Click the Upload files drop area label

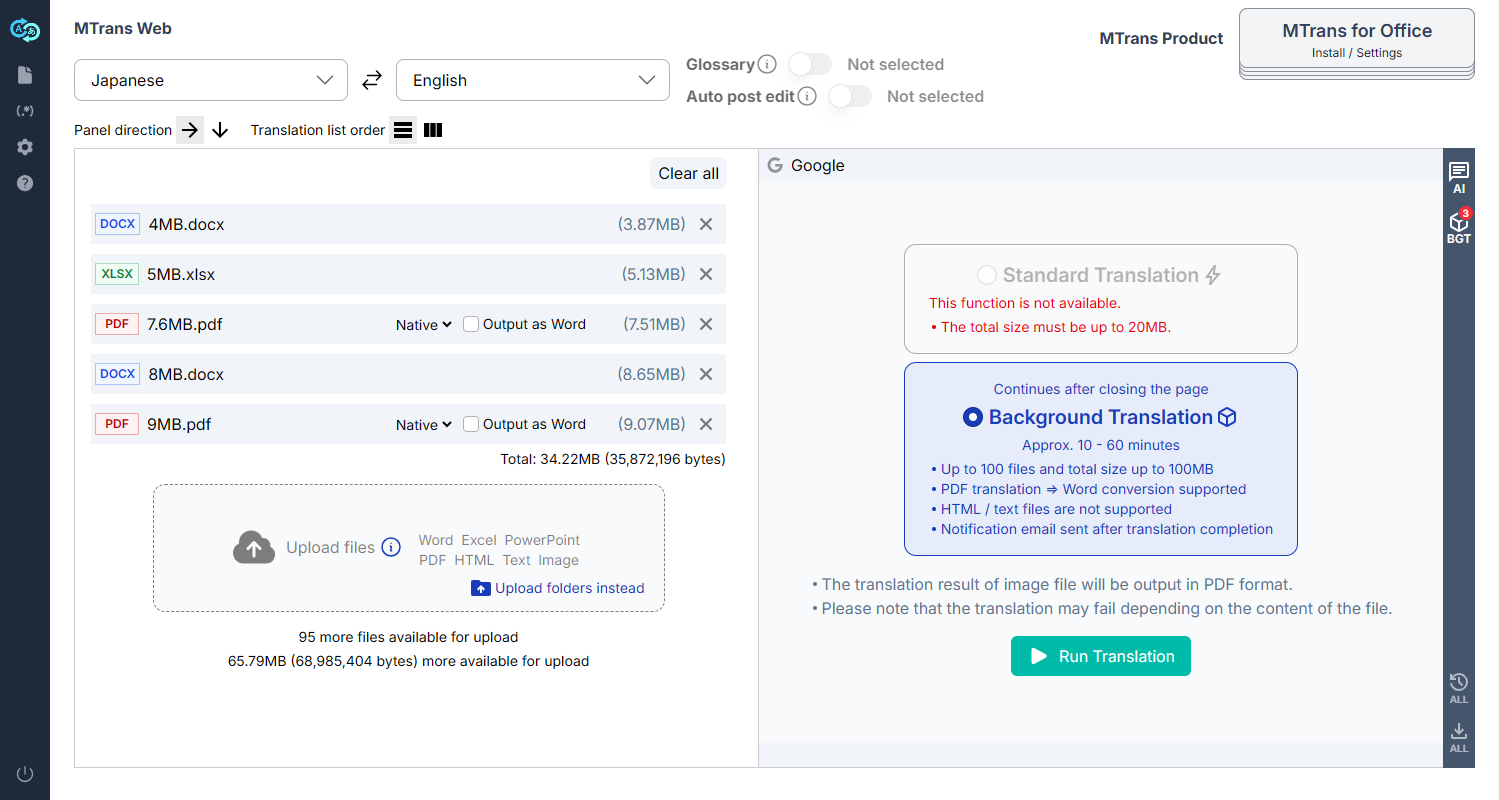[330, 547]
